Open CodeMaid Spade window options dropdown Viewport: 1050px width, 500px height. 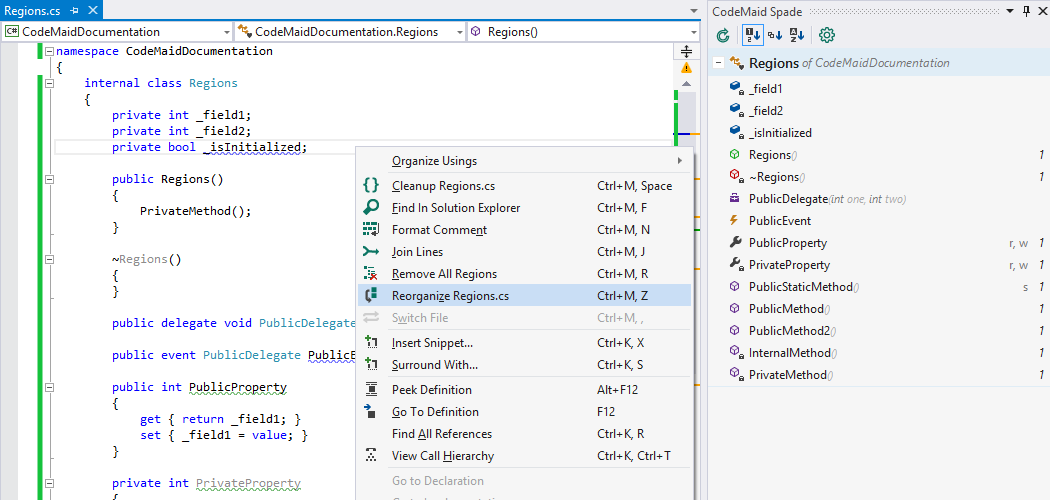pyautogui.click(x=1010, y=11)
